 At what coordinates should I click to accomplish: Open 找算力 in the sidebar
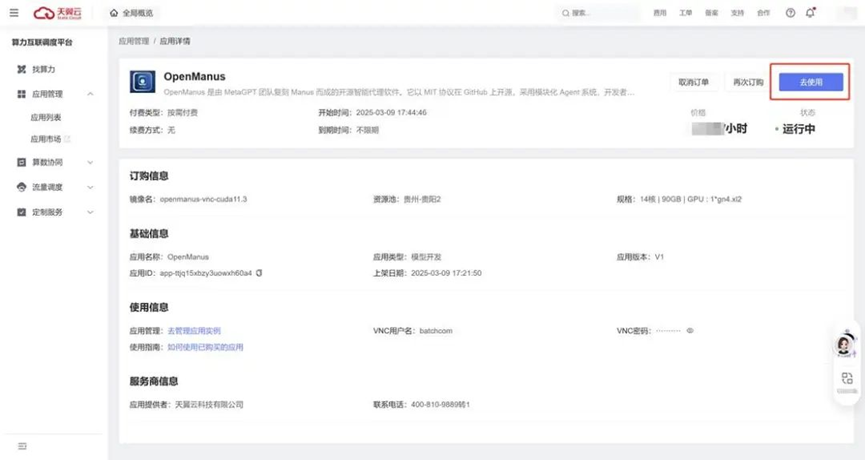(x=44, y=69)
